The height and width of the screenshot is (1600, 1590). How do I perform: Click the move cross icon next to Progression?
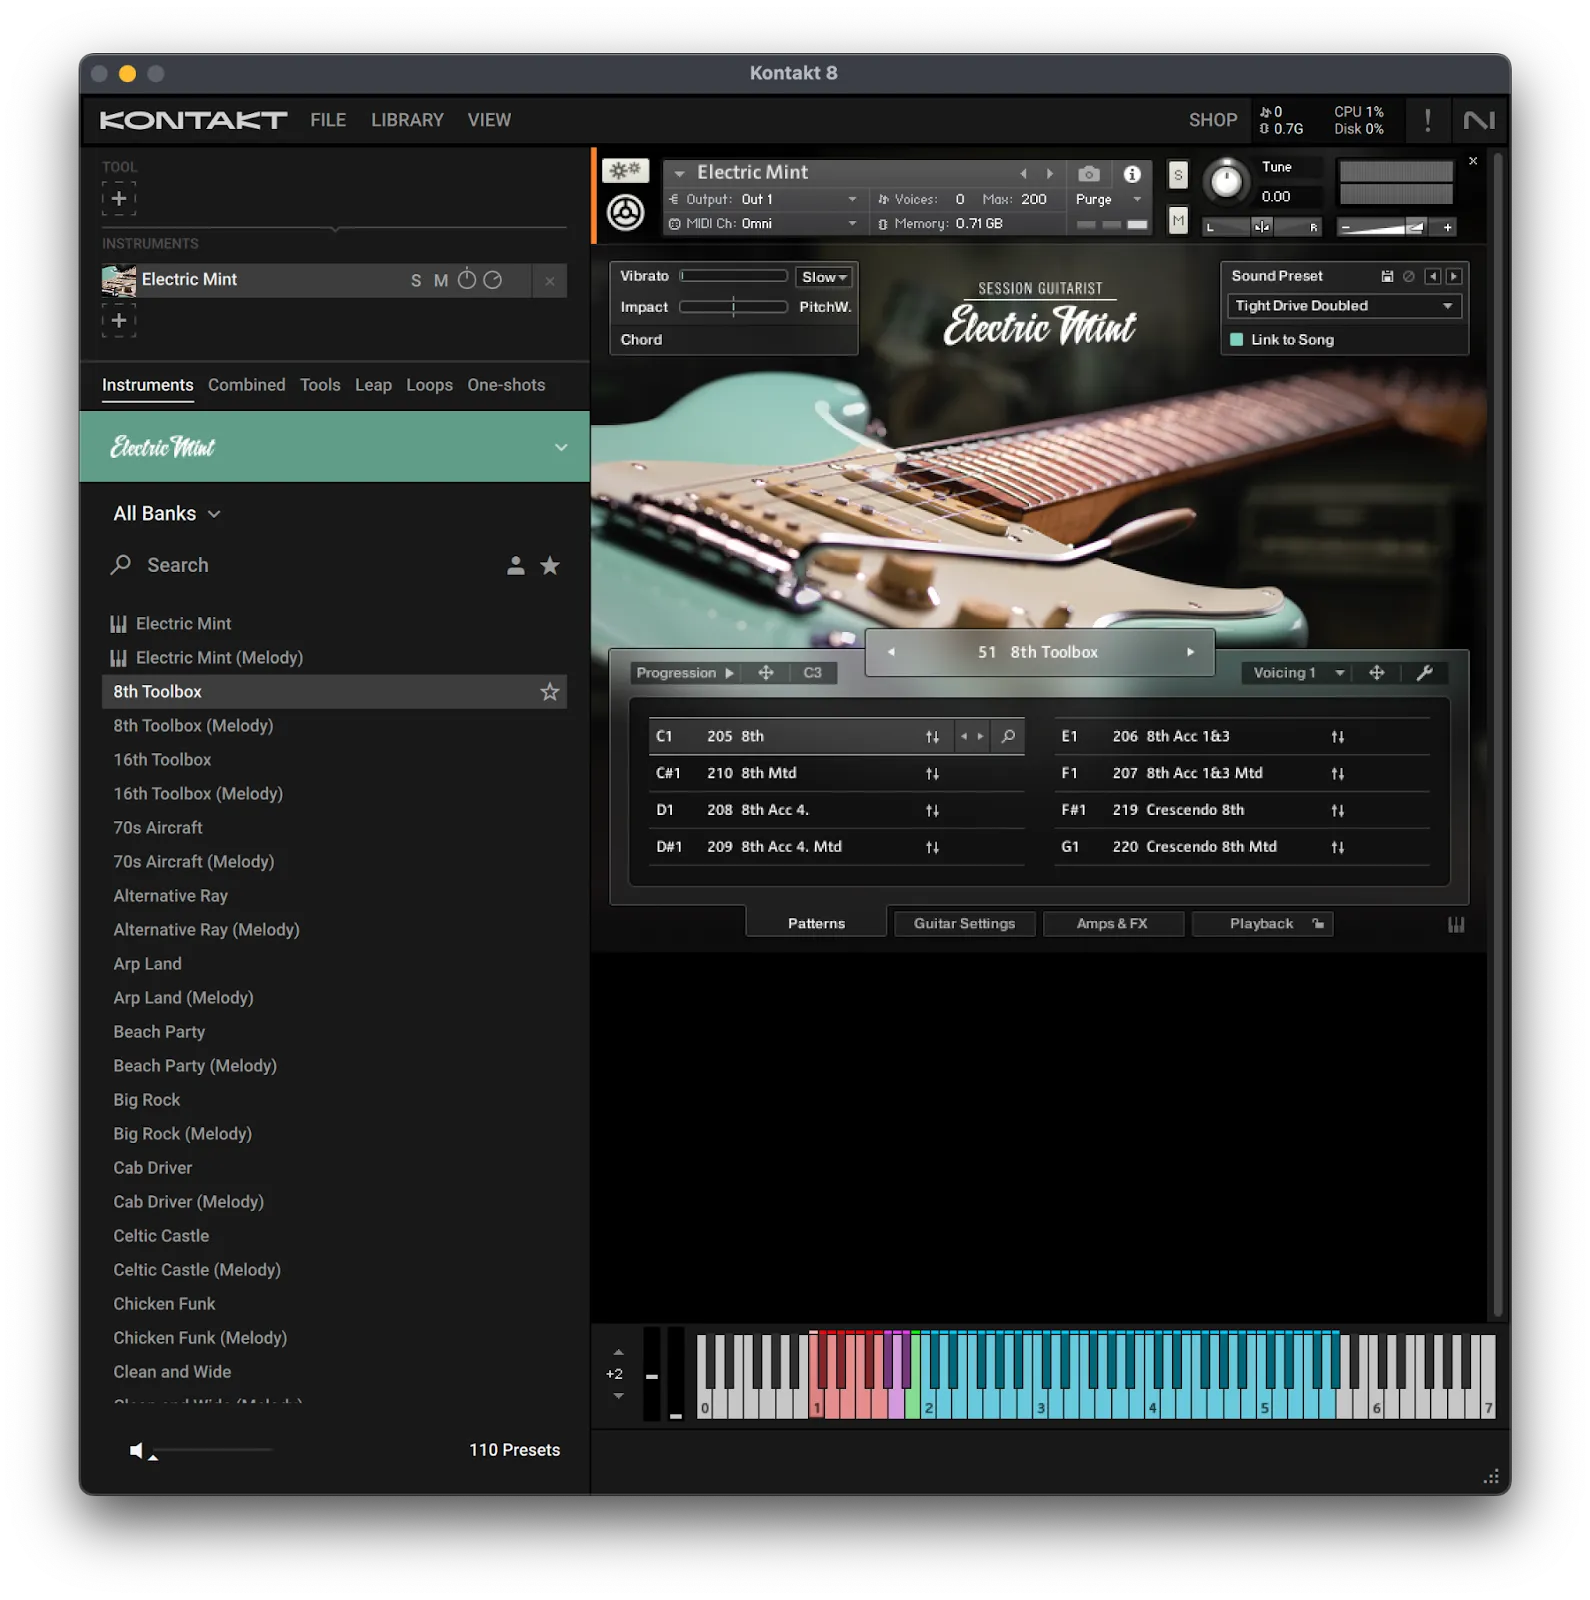(766, 673)
